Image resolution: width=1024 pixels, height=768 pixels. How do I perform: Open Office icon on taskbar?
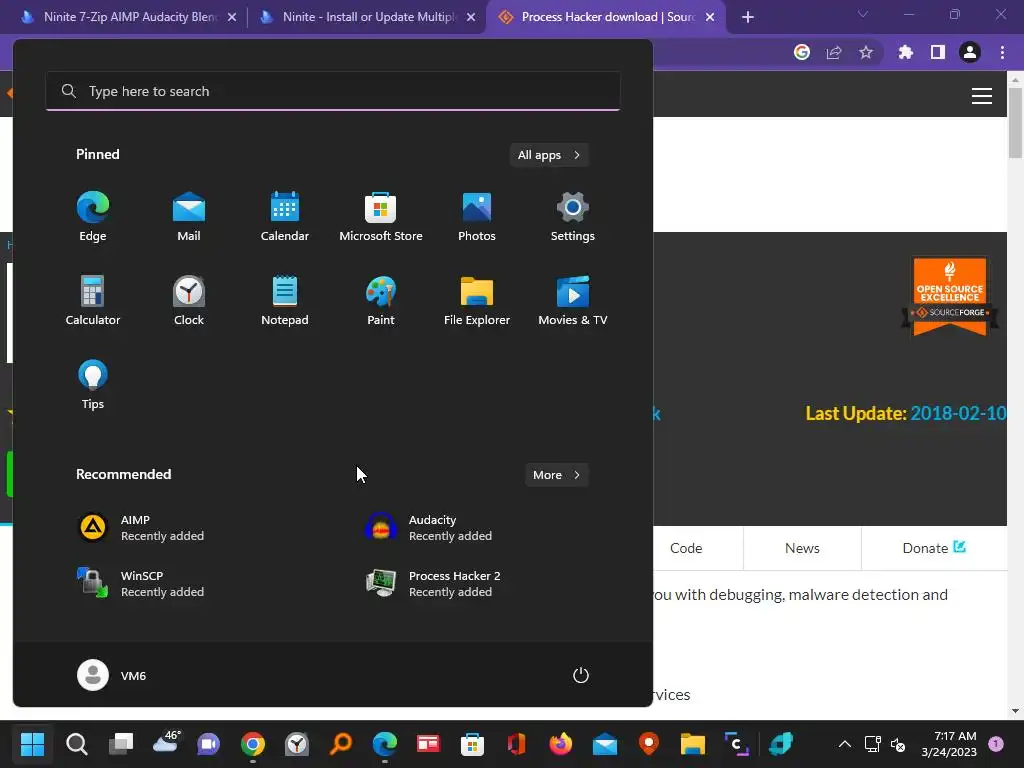click(517, 743)
